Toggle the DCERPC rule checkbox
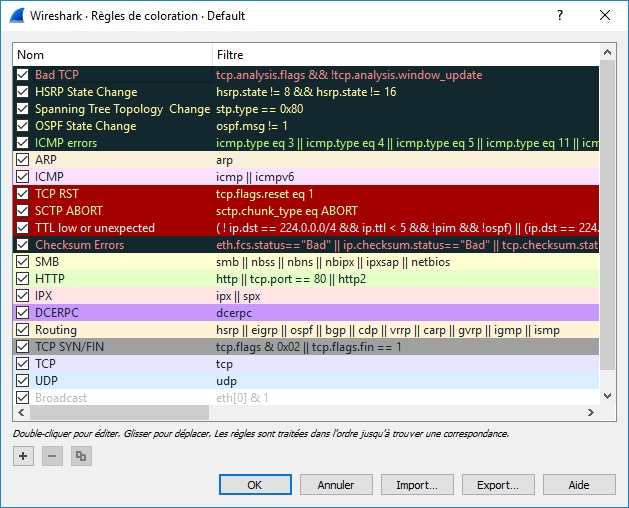 22,313
